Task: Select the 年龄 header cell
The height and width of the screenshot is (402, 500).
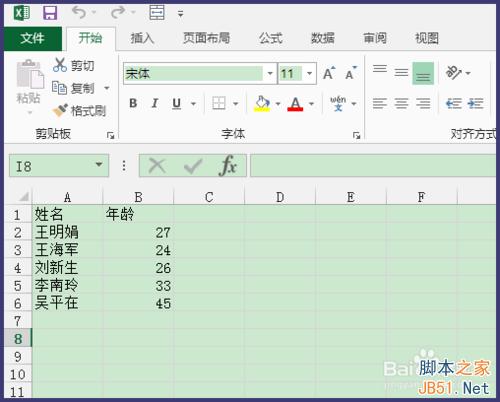Action: tap(138, 214)
